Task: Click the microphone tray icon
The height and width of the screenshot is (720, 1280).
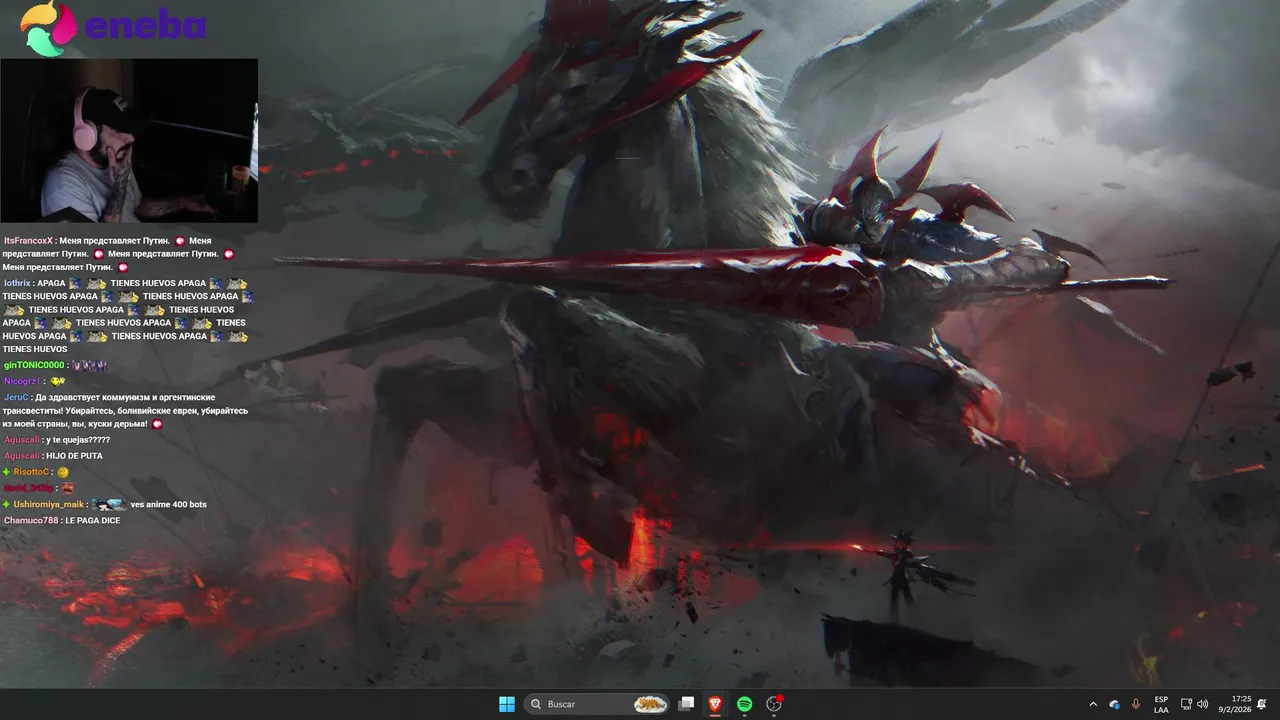Action: (x=1136, y=705)
